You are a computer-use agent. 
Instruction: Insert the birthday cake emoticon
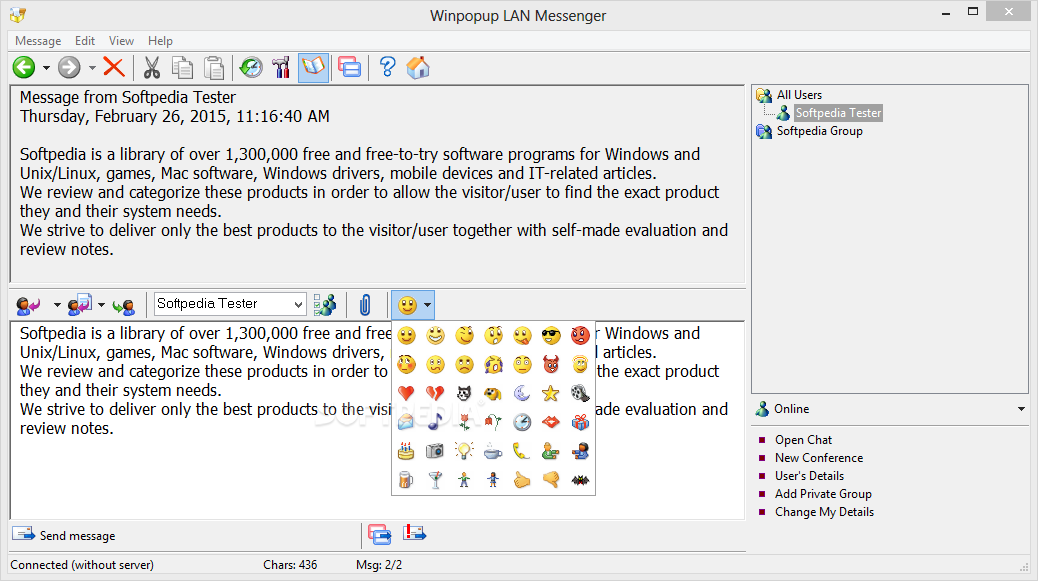(x=406, y=451)
